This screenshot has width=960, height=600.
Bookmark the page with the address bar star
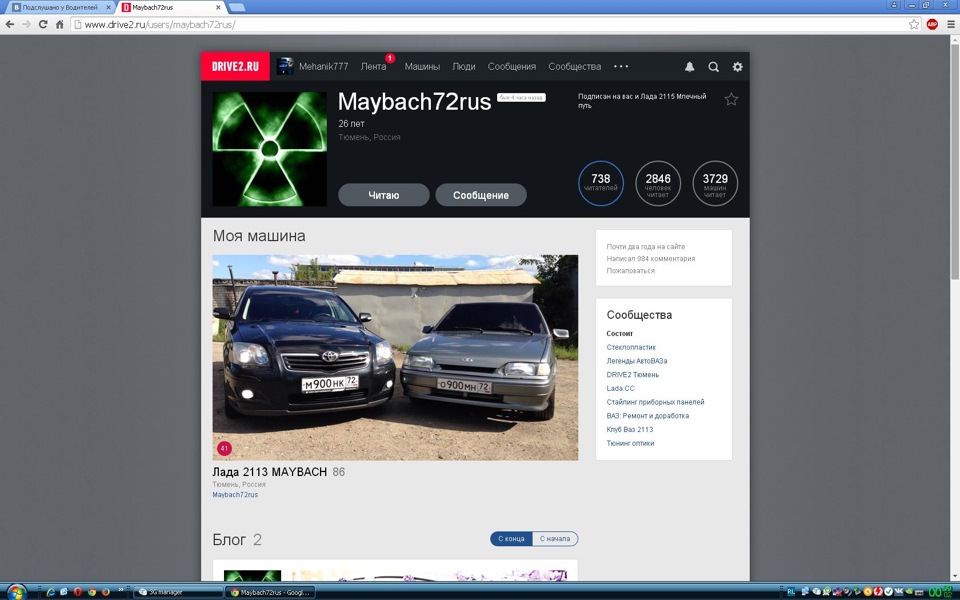click(x=914, y=24)
